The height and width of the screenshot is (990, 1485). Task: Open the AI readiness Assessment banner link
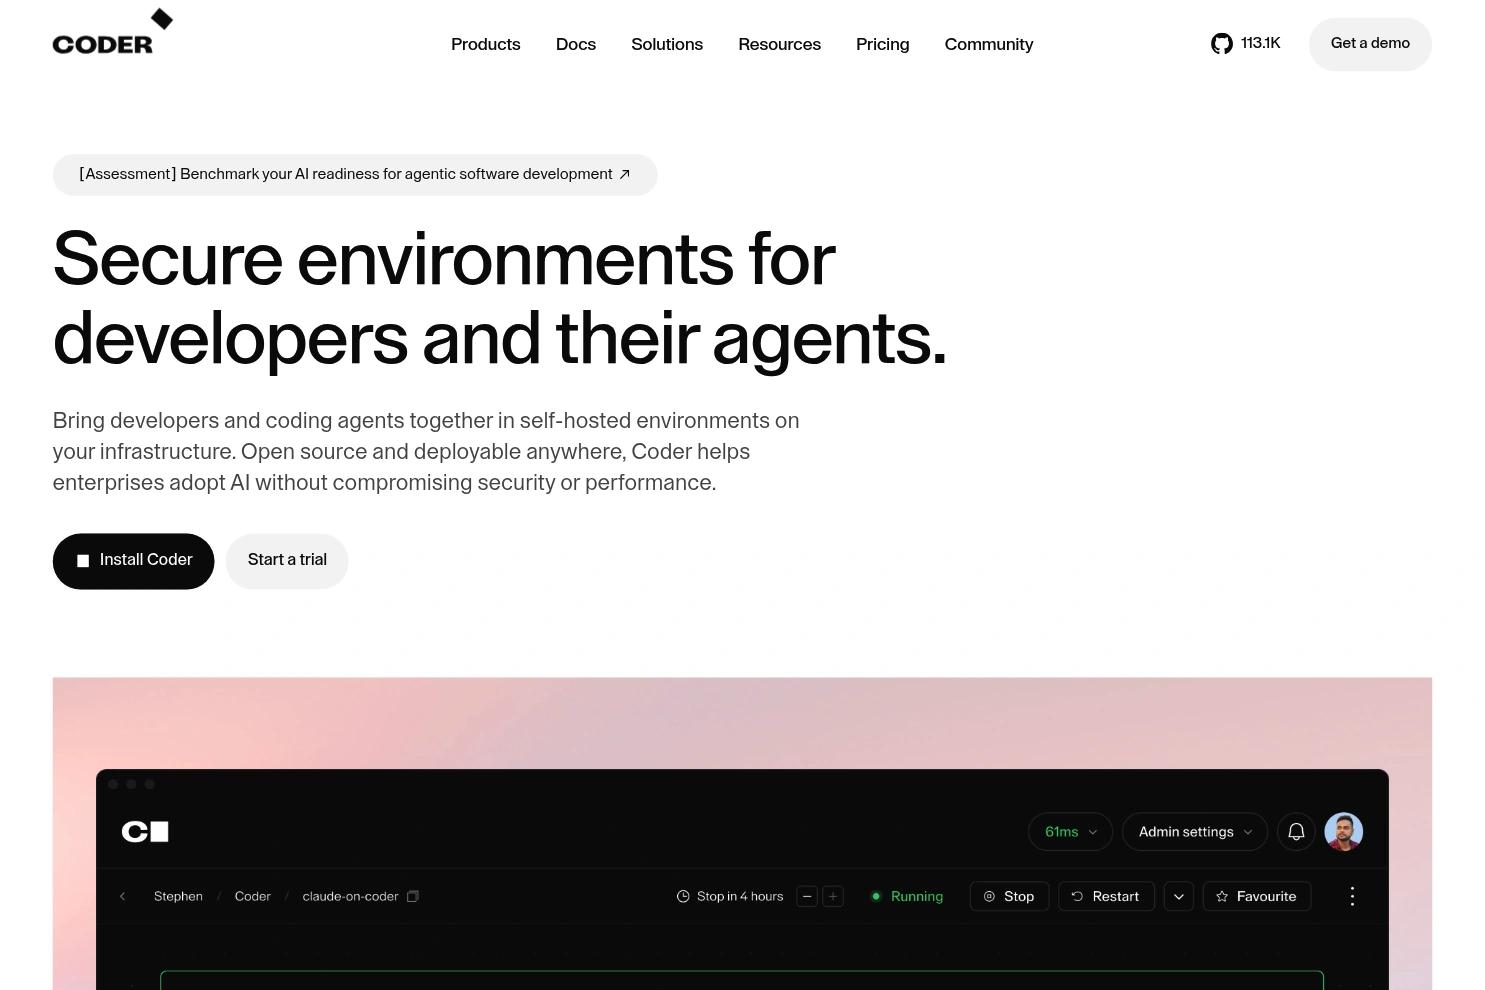355,175
